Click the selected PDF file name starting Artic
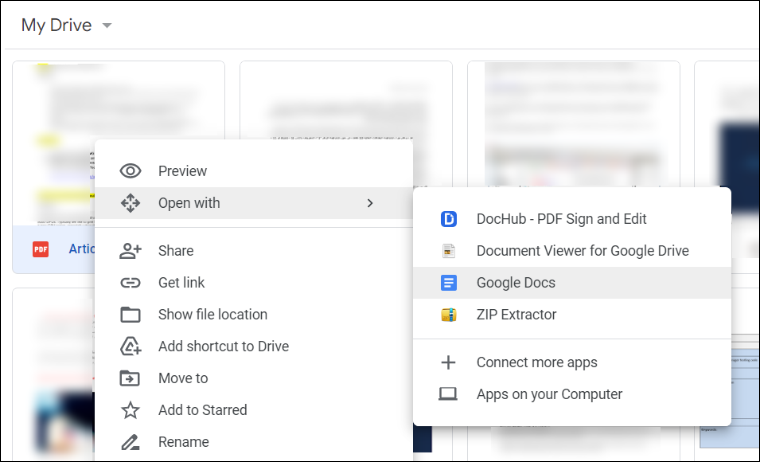The height and width of the screenshot is (462, 760). pyautogui.click(x=81, y=249)
